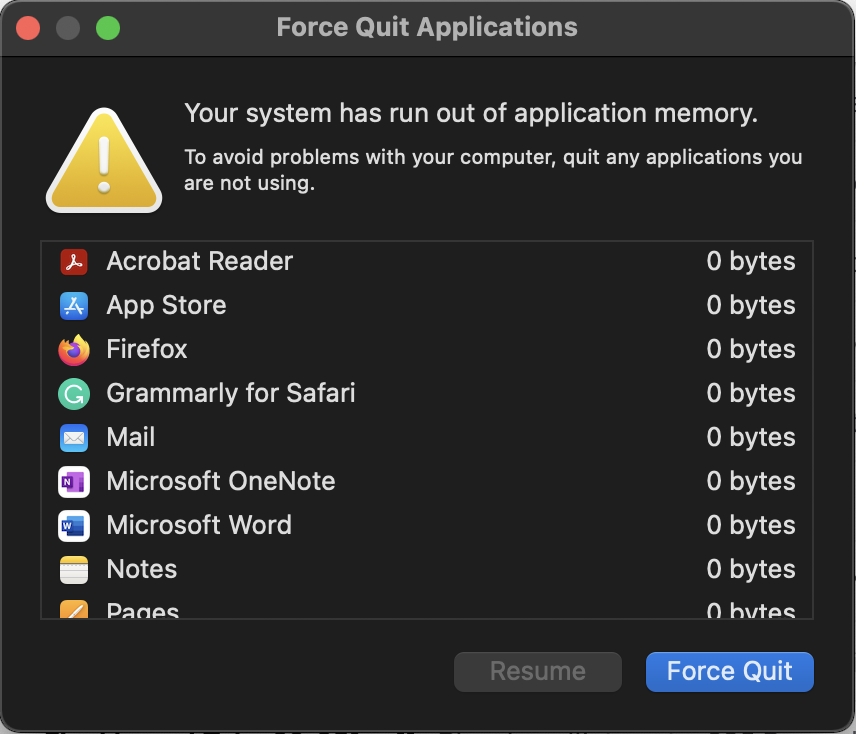Click the Firefox browser icon
856x734 pixels.
tap(74, 350)
